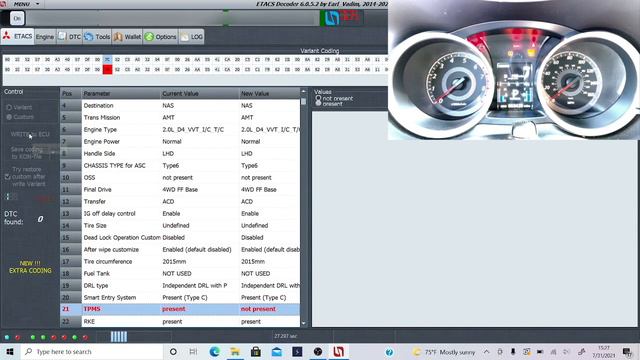Click the blue and red adapter logo

[341, 18]
